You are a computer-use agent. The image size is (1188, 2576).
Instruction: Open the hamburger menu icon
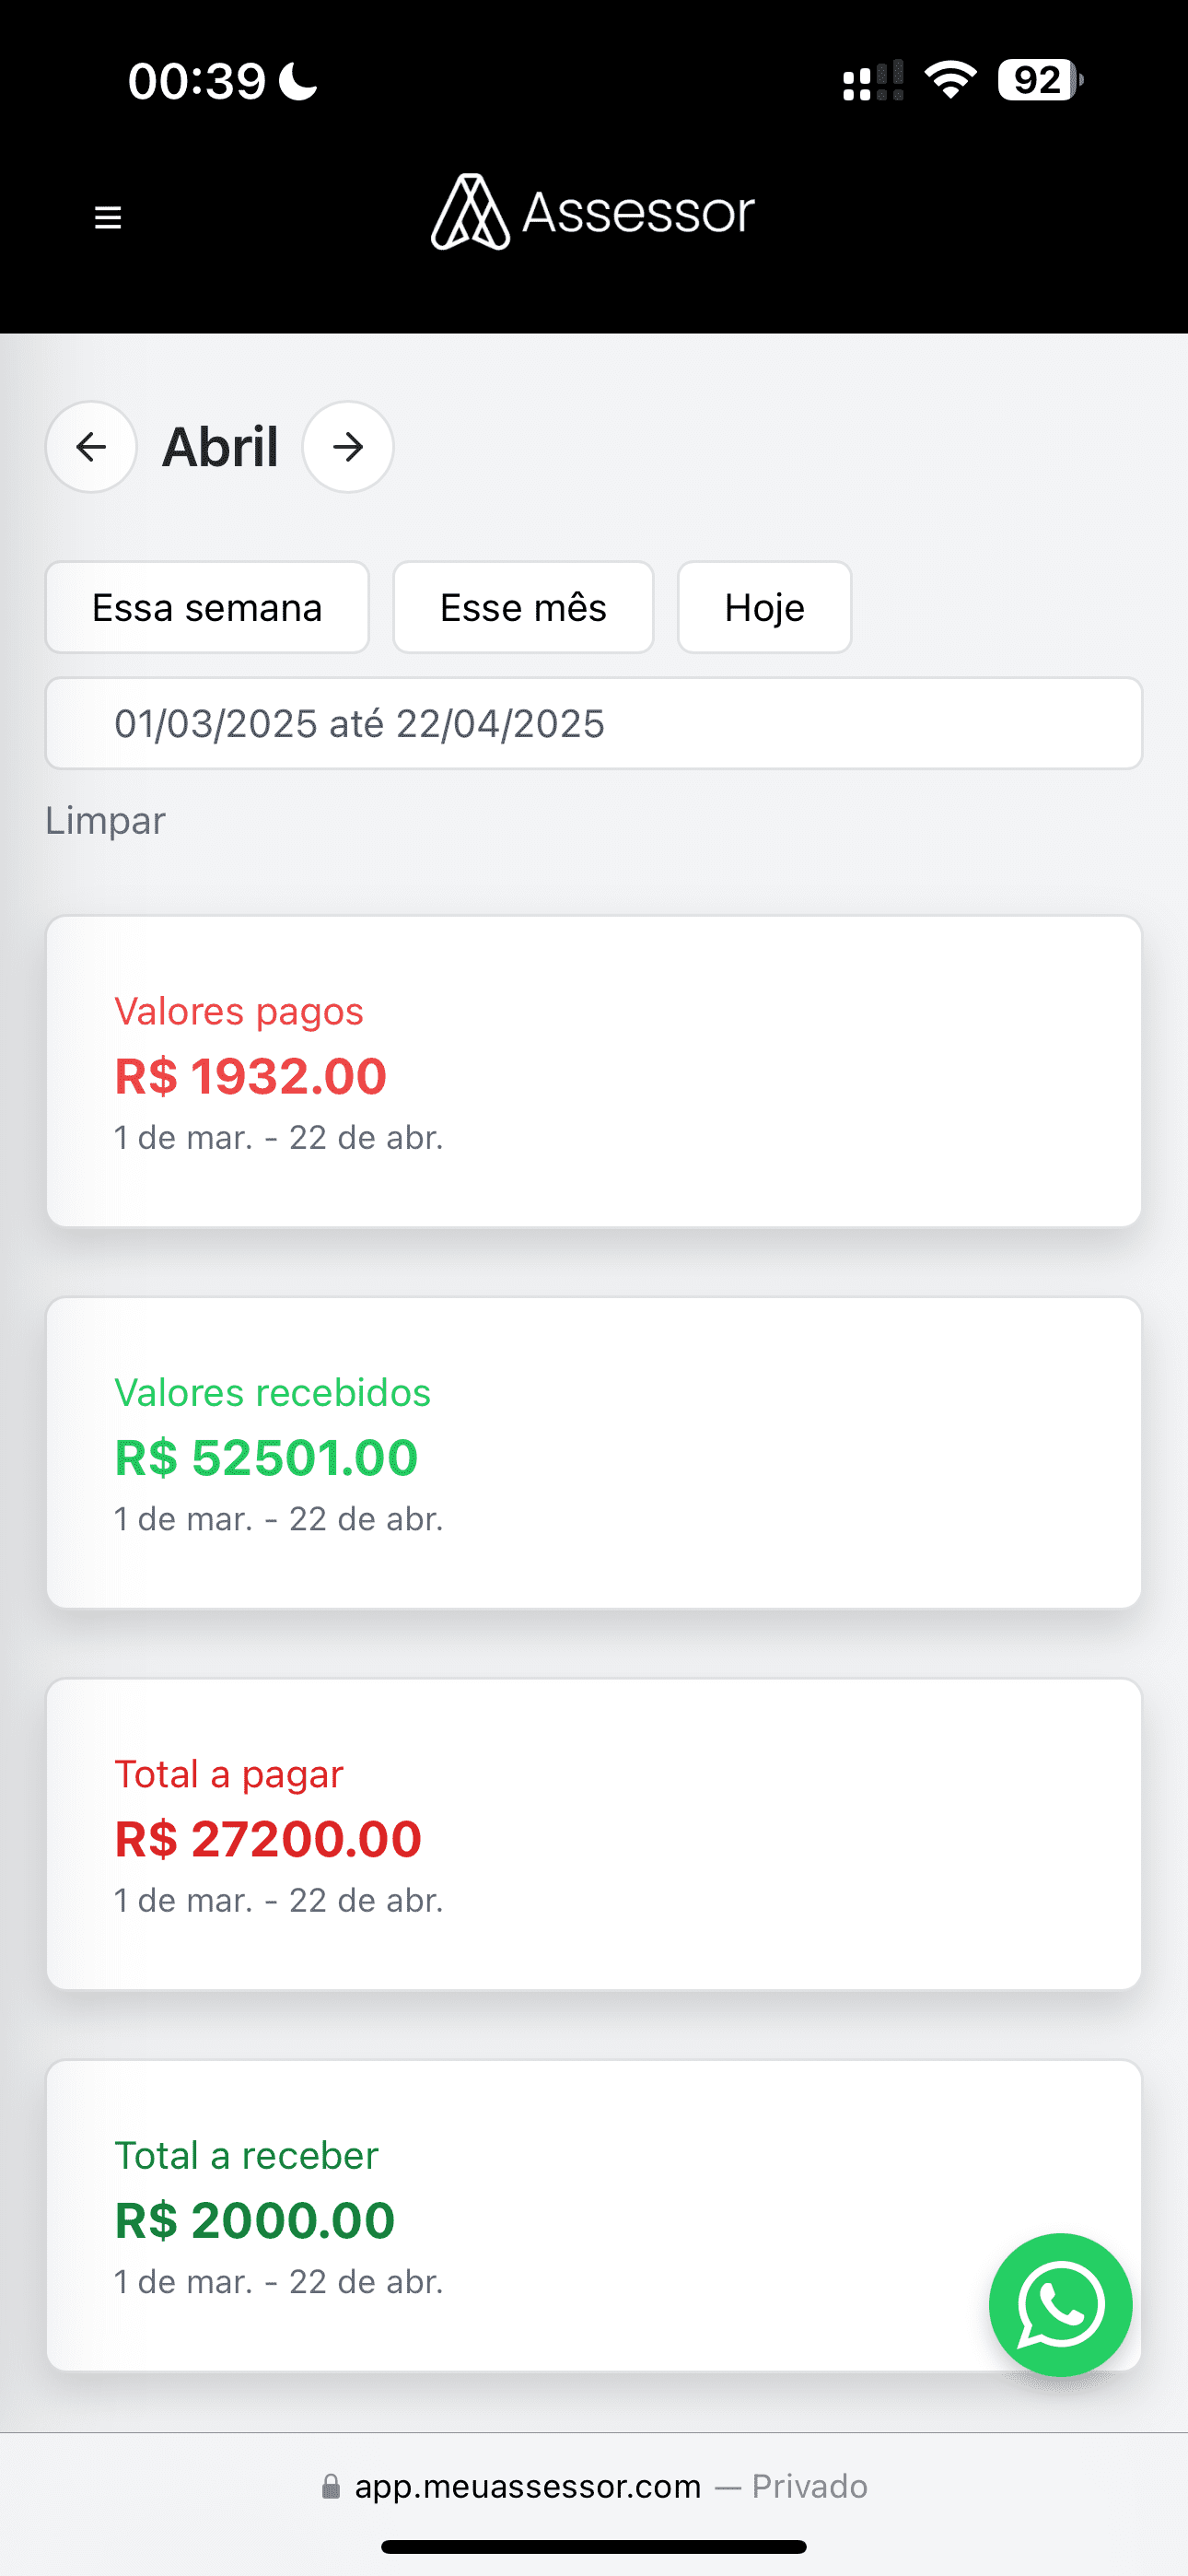tap(108, 217)
